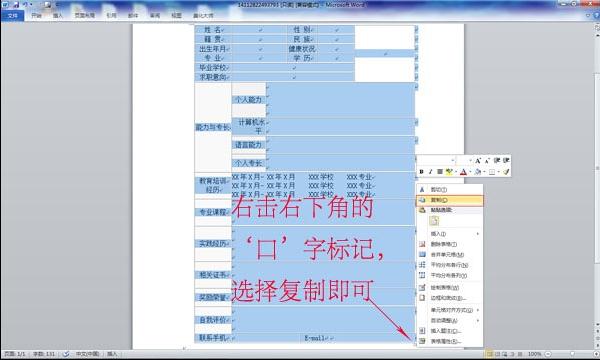Select Merge Cells in context menu
600x360 pixels.
pos(450,254)
